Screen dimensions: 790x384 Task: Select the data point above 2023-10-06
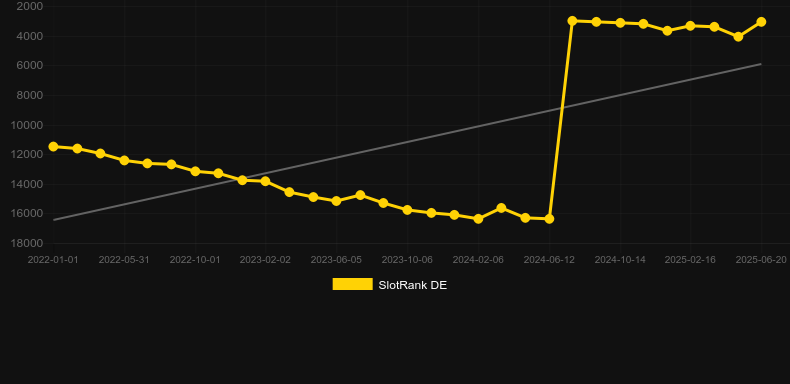(x=408, y=210)
